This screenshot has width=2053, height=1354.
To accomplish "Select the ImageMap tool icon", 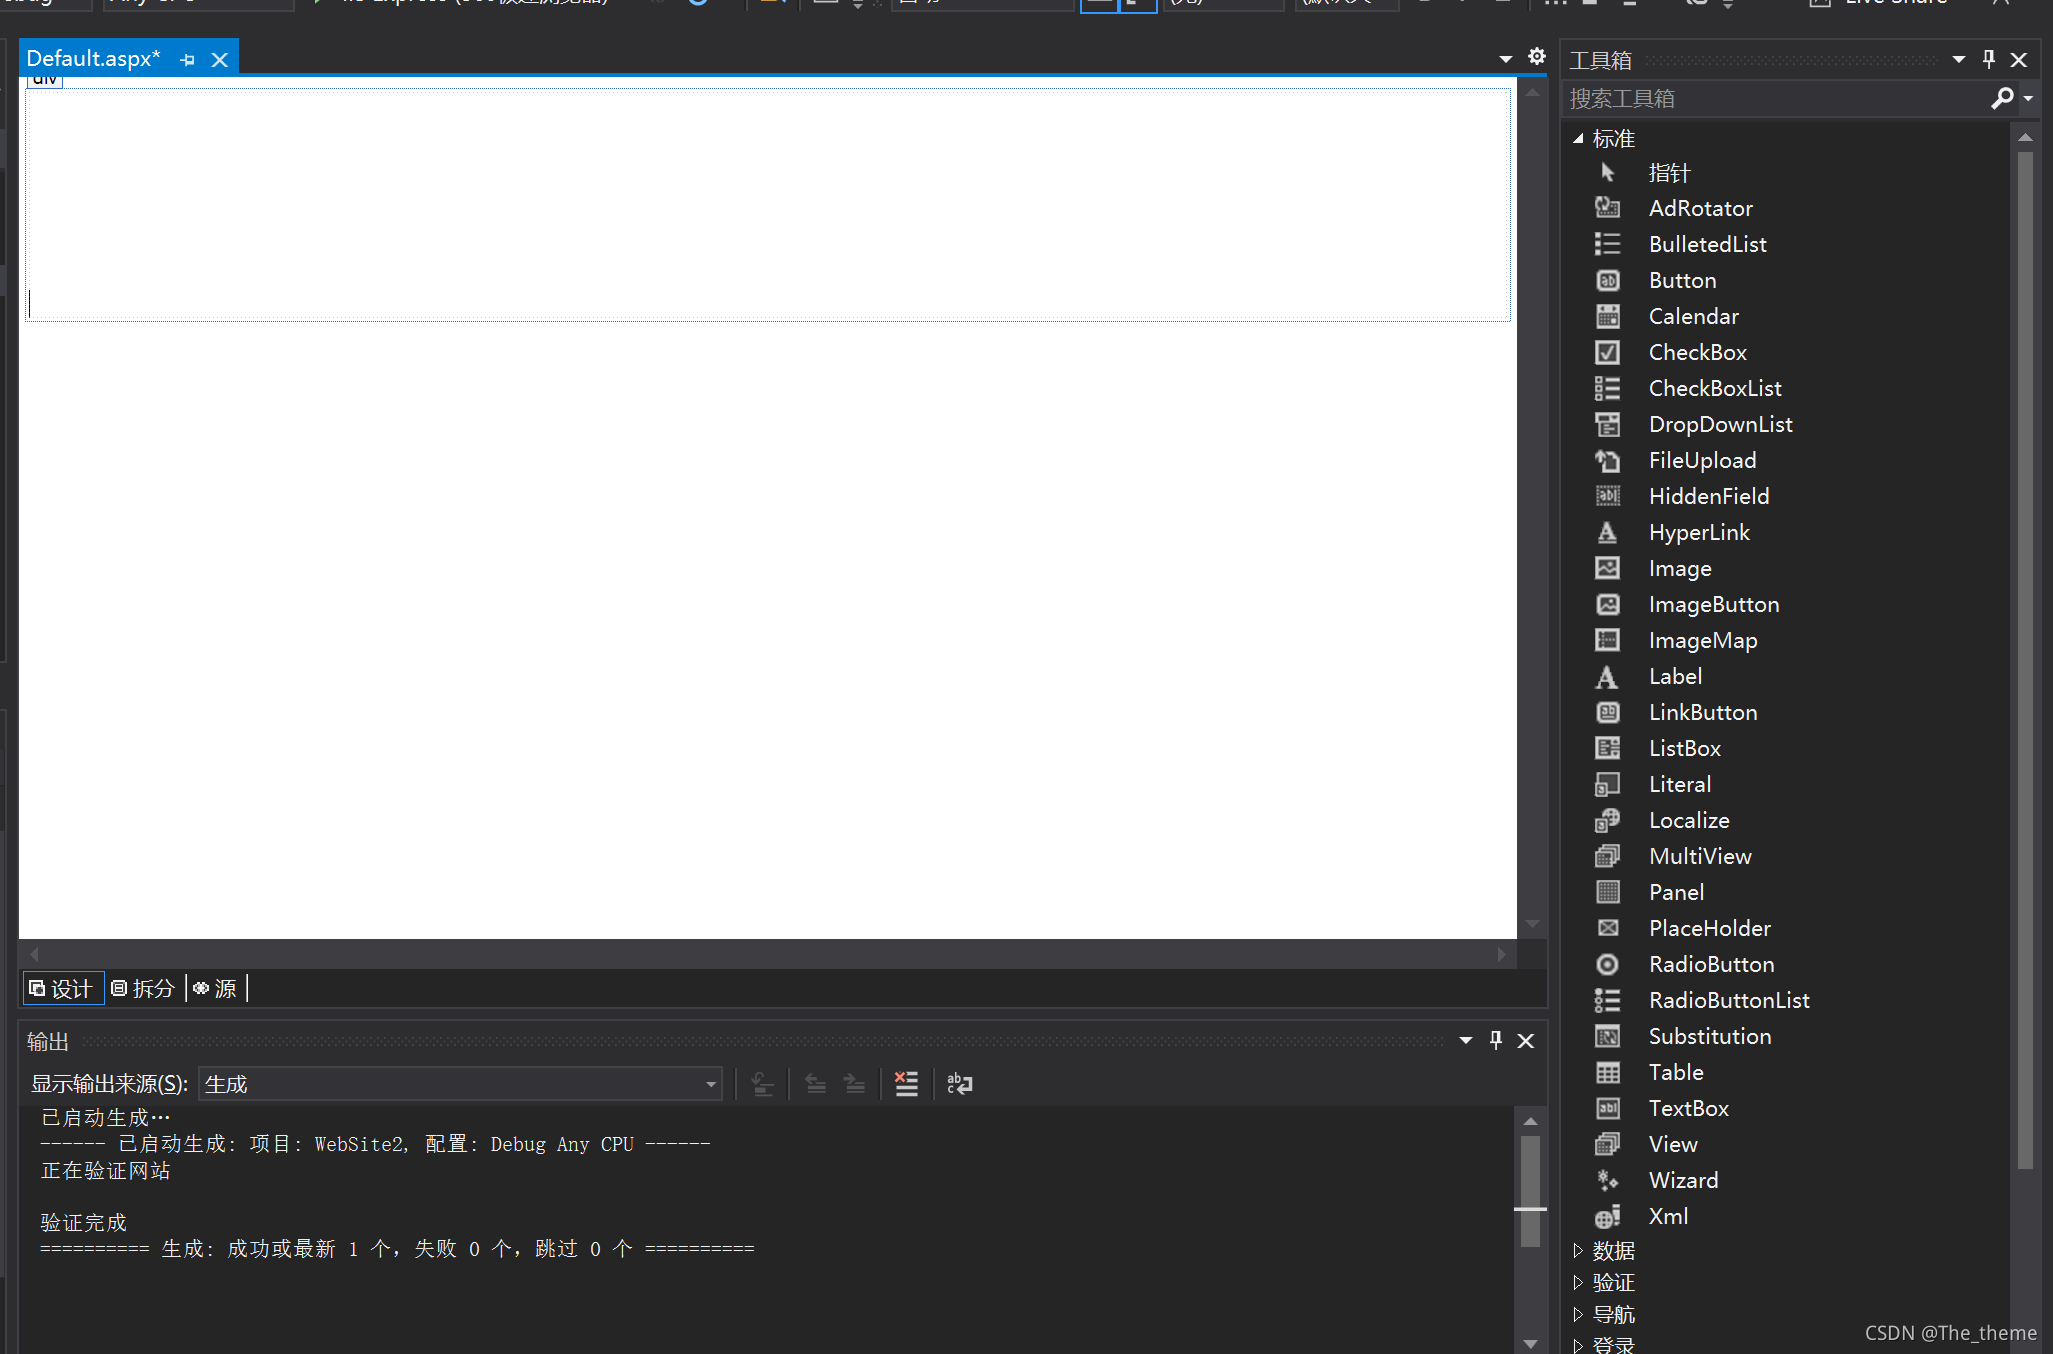I will click(1604, 639).
